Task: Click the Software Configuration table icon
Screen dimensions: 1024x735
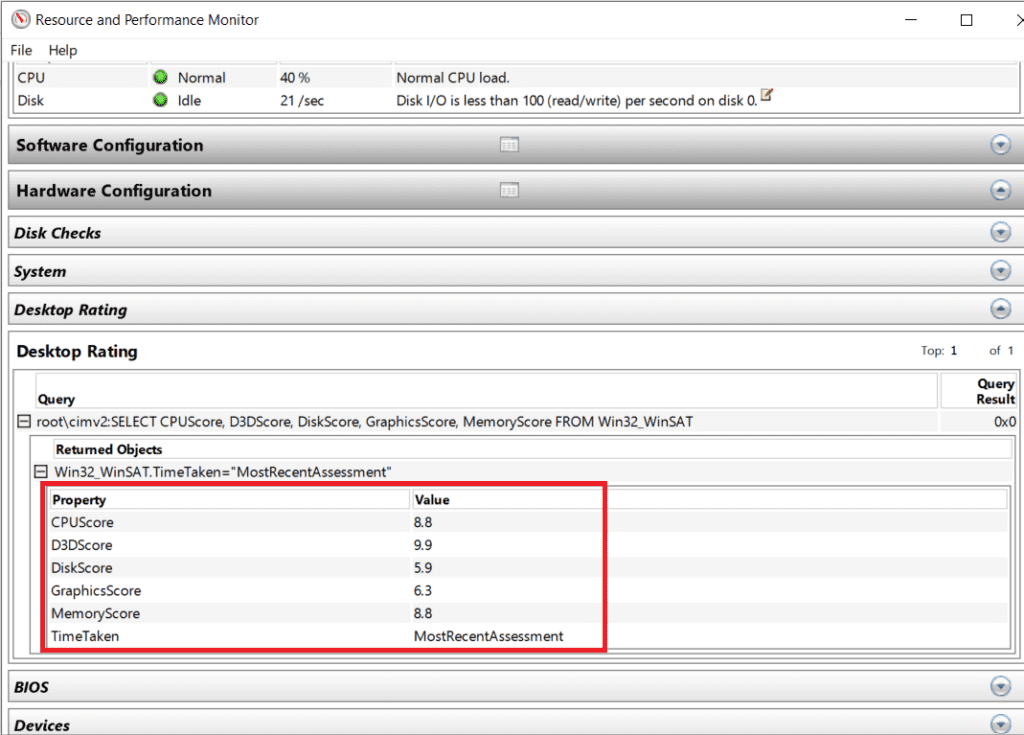Action: point(509,144)
